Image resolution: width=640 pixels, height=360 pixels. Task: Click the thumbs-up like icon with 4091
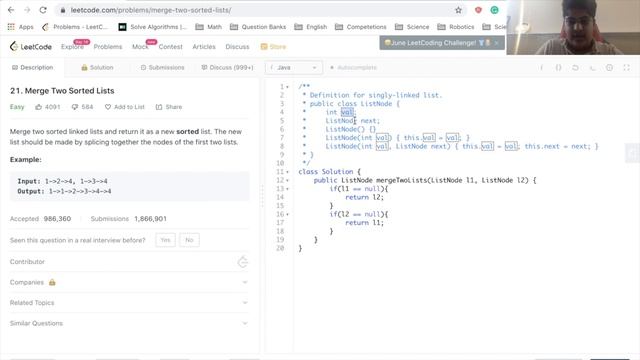tap(38, 107)
